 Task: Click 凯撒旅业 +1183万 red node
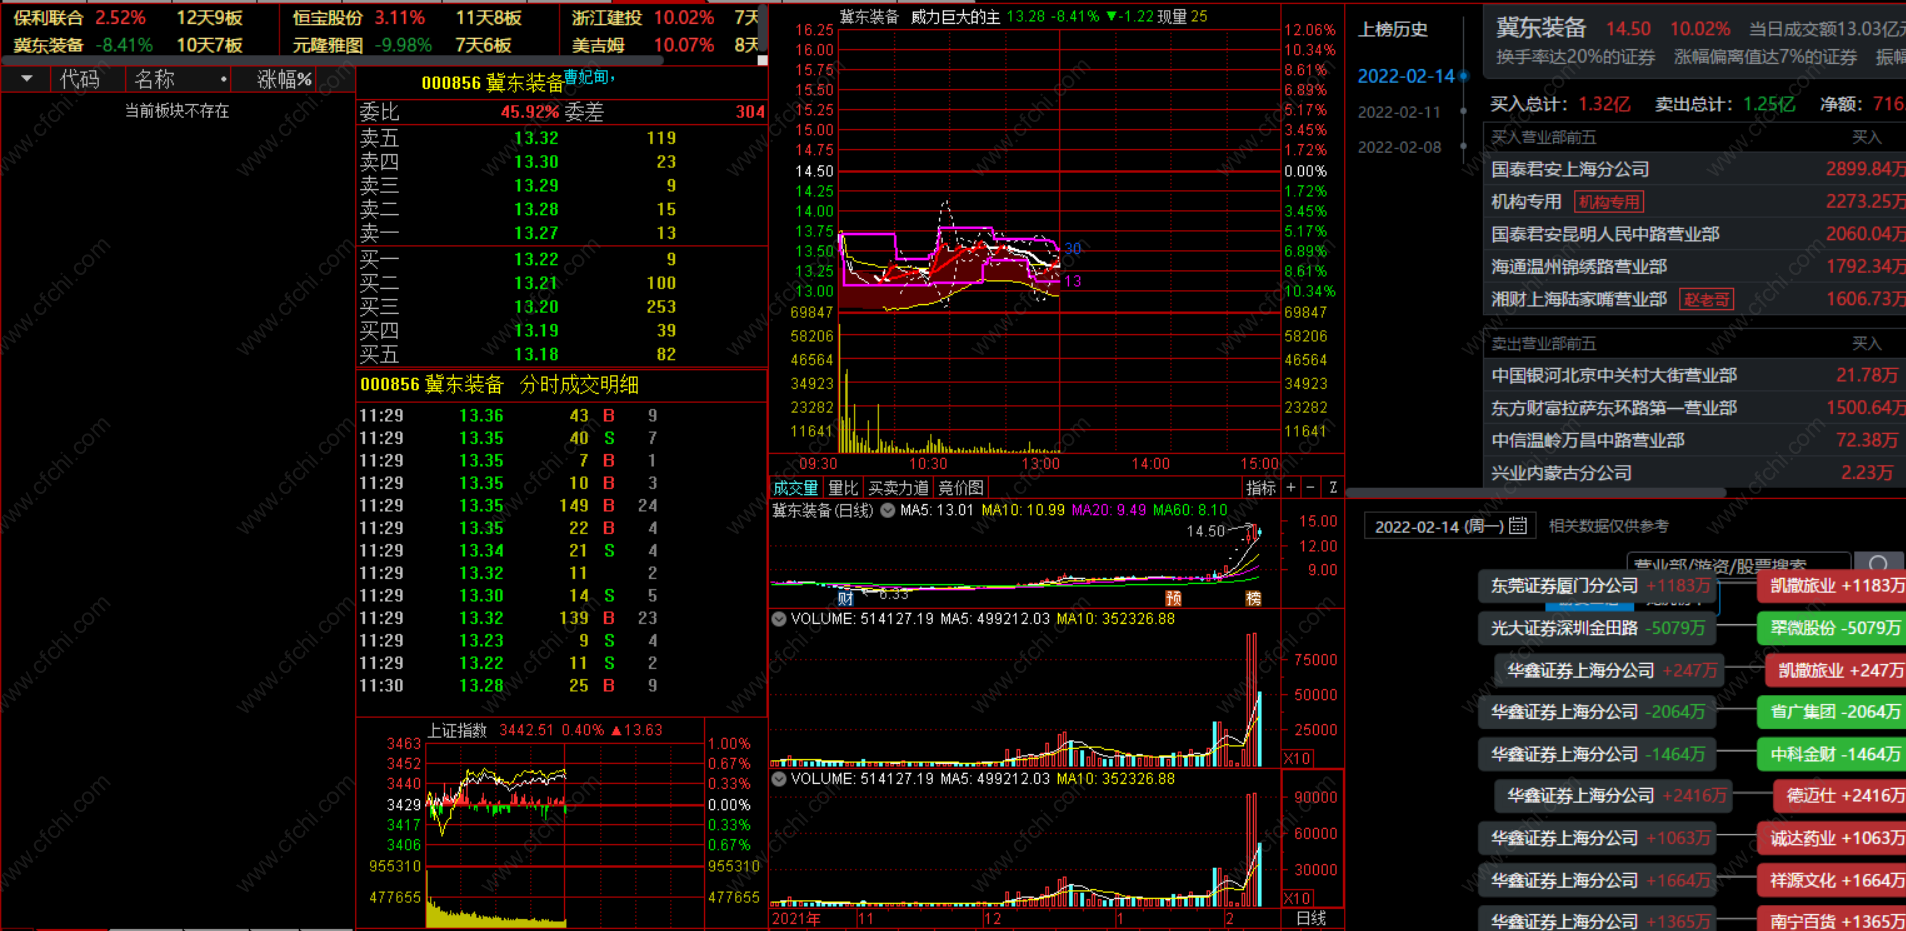point(1833,586)
